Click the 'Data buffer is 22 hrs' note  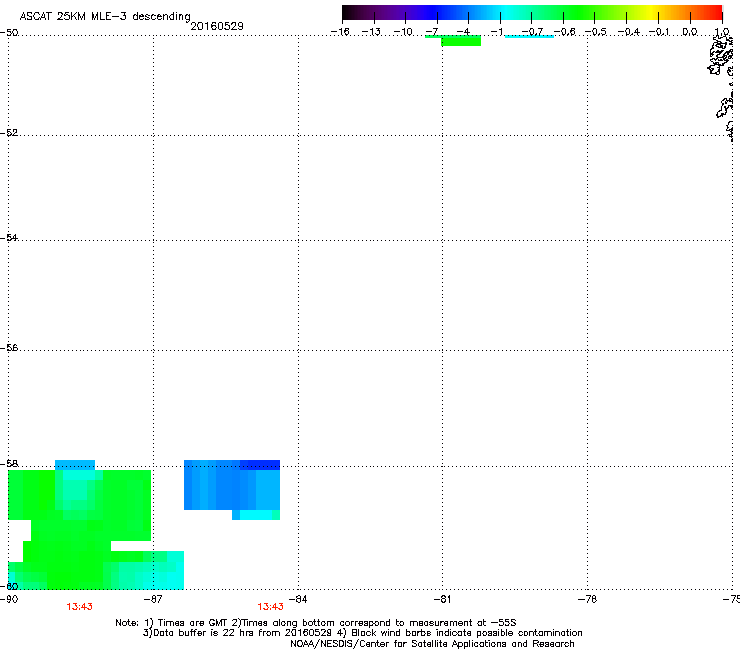click(x=362, y=633)
